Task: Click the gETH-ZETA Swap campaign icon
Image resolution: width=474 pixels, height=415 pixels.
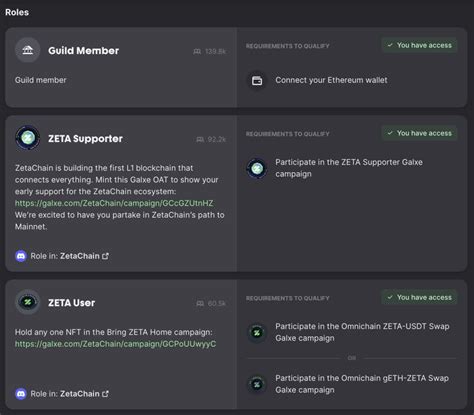Action: pos(257,384)
